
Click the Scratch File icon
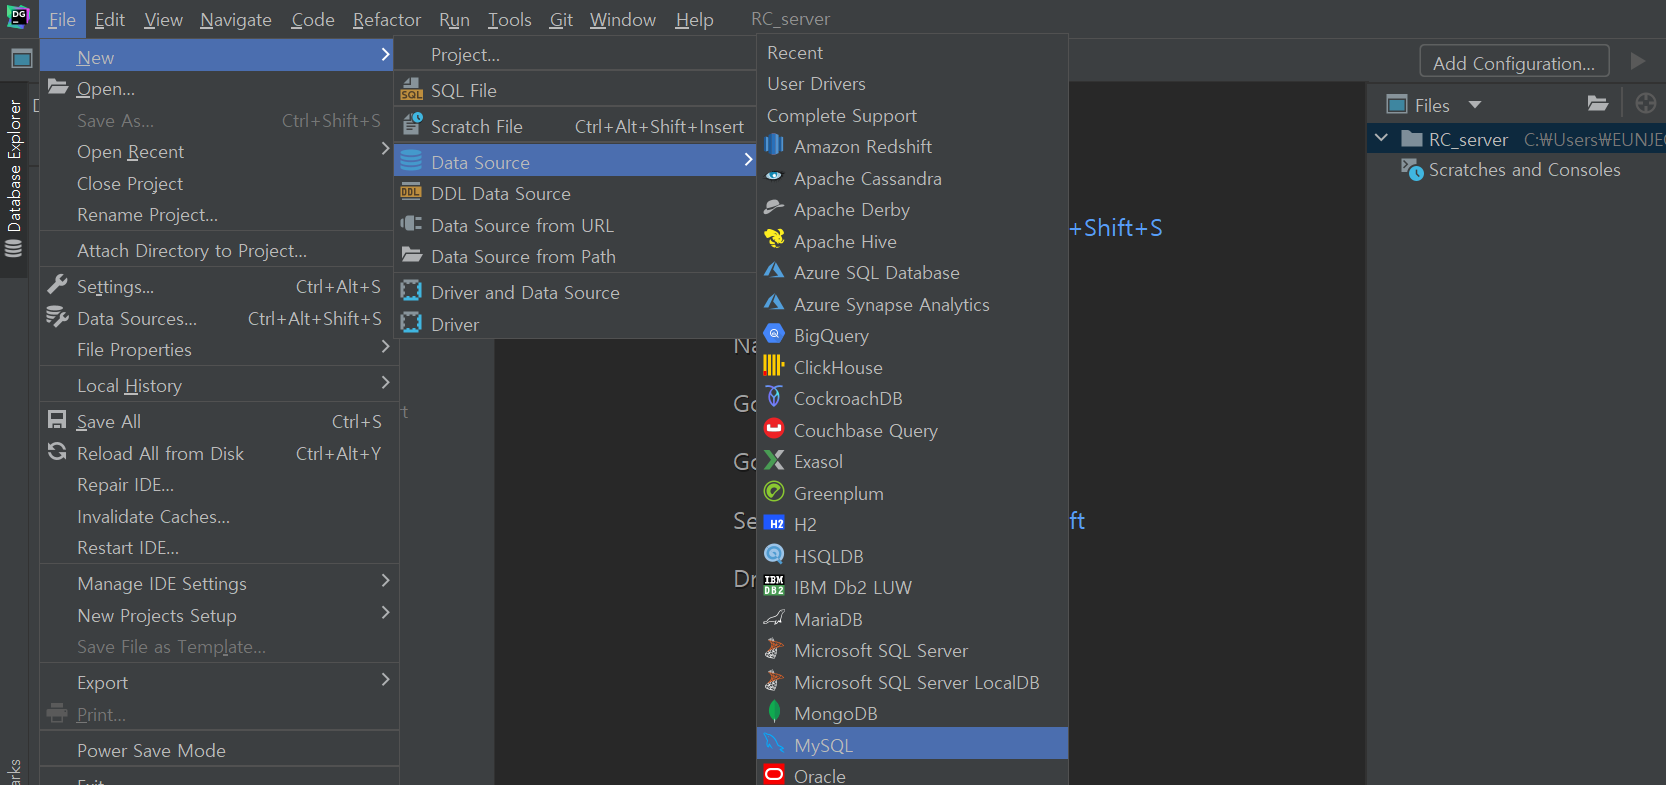point(412,125)
